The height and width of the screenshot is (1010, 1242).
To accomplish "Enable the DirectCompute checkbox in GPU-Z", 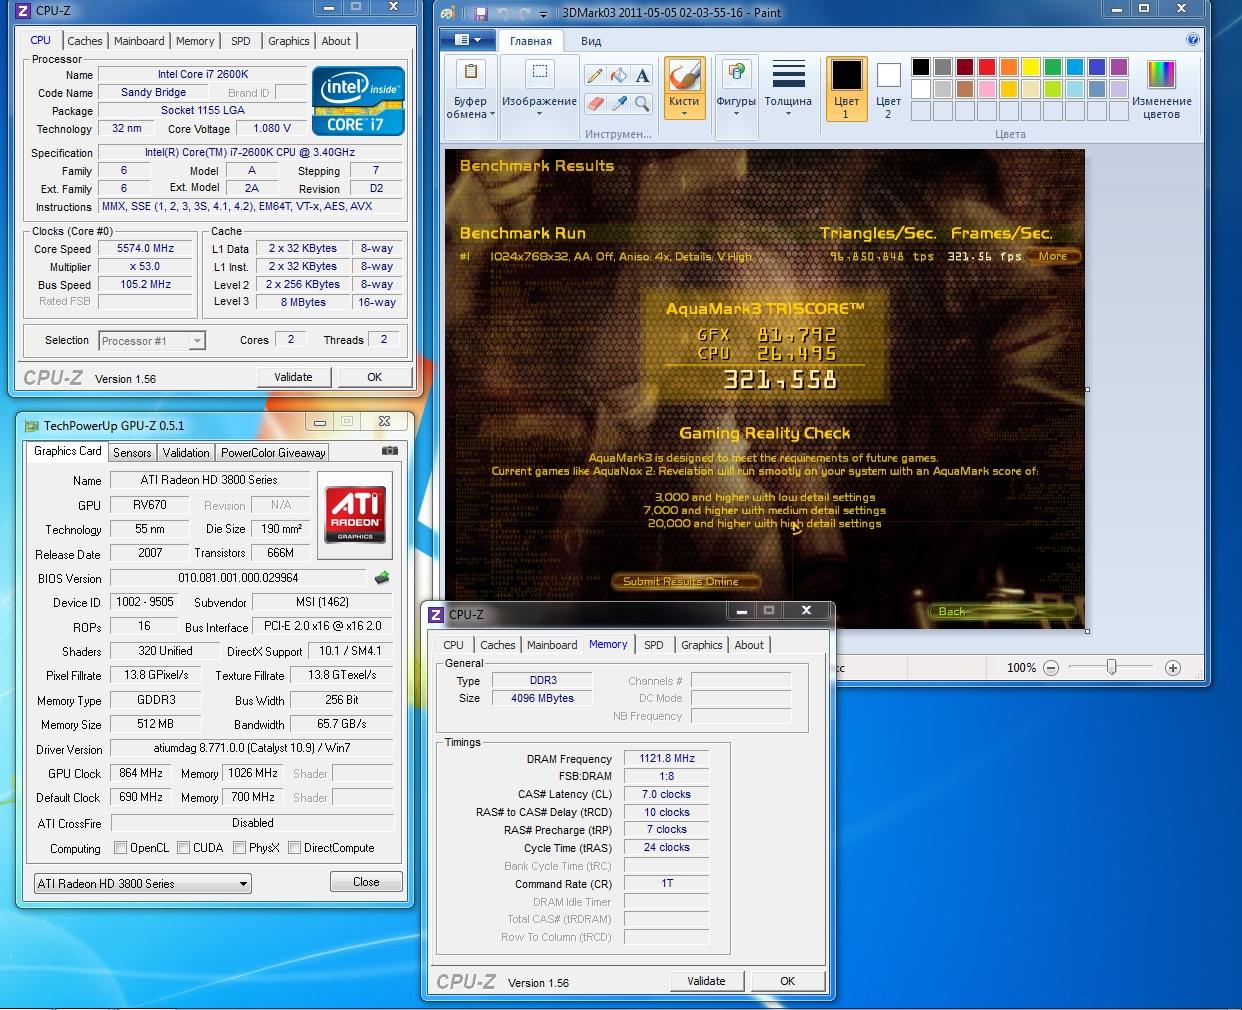I will coord(294,848).
